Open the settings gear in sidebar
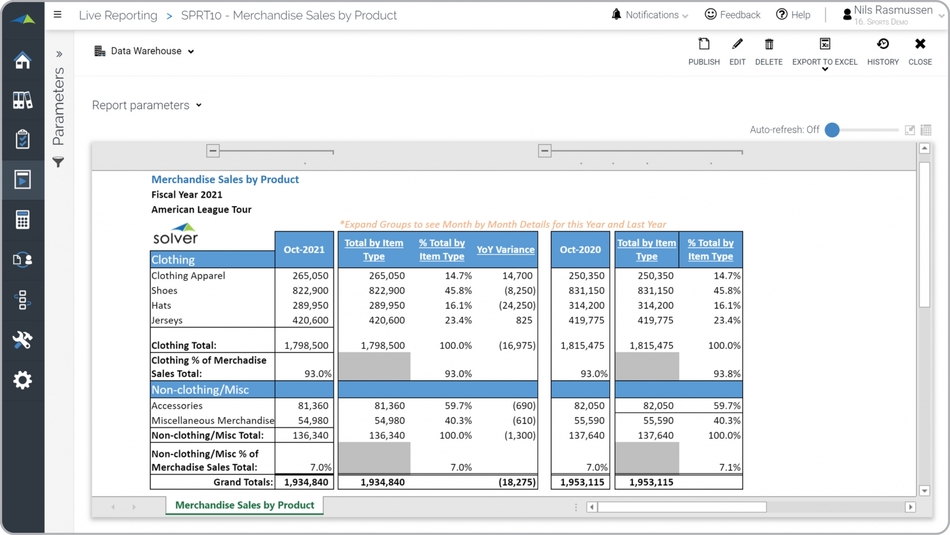 [22, 380]
